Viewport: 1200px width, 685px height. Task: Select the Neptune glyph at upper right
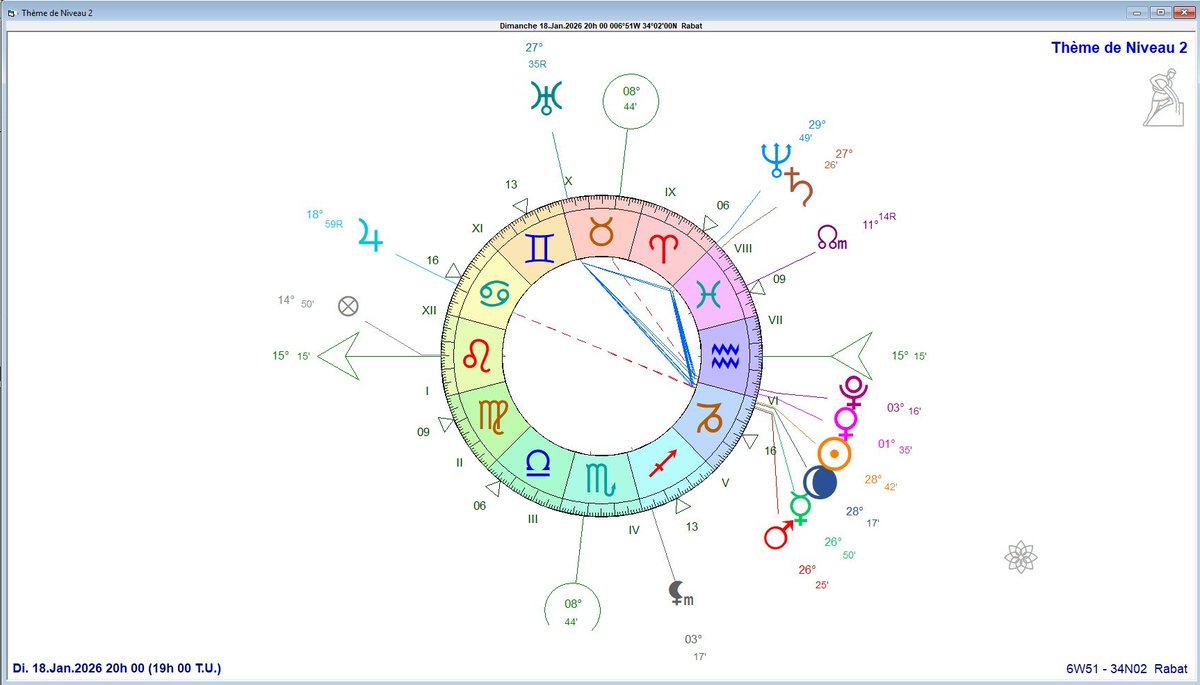coord(777,157)
